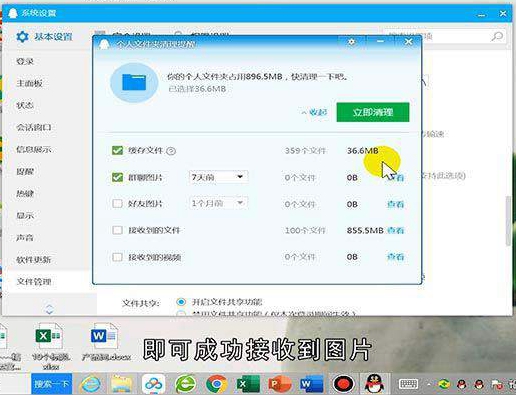Screen dimensions: 516x395
Task: Click the 系统设置 window vertical scrollbar
Action: click(508, 220)
